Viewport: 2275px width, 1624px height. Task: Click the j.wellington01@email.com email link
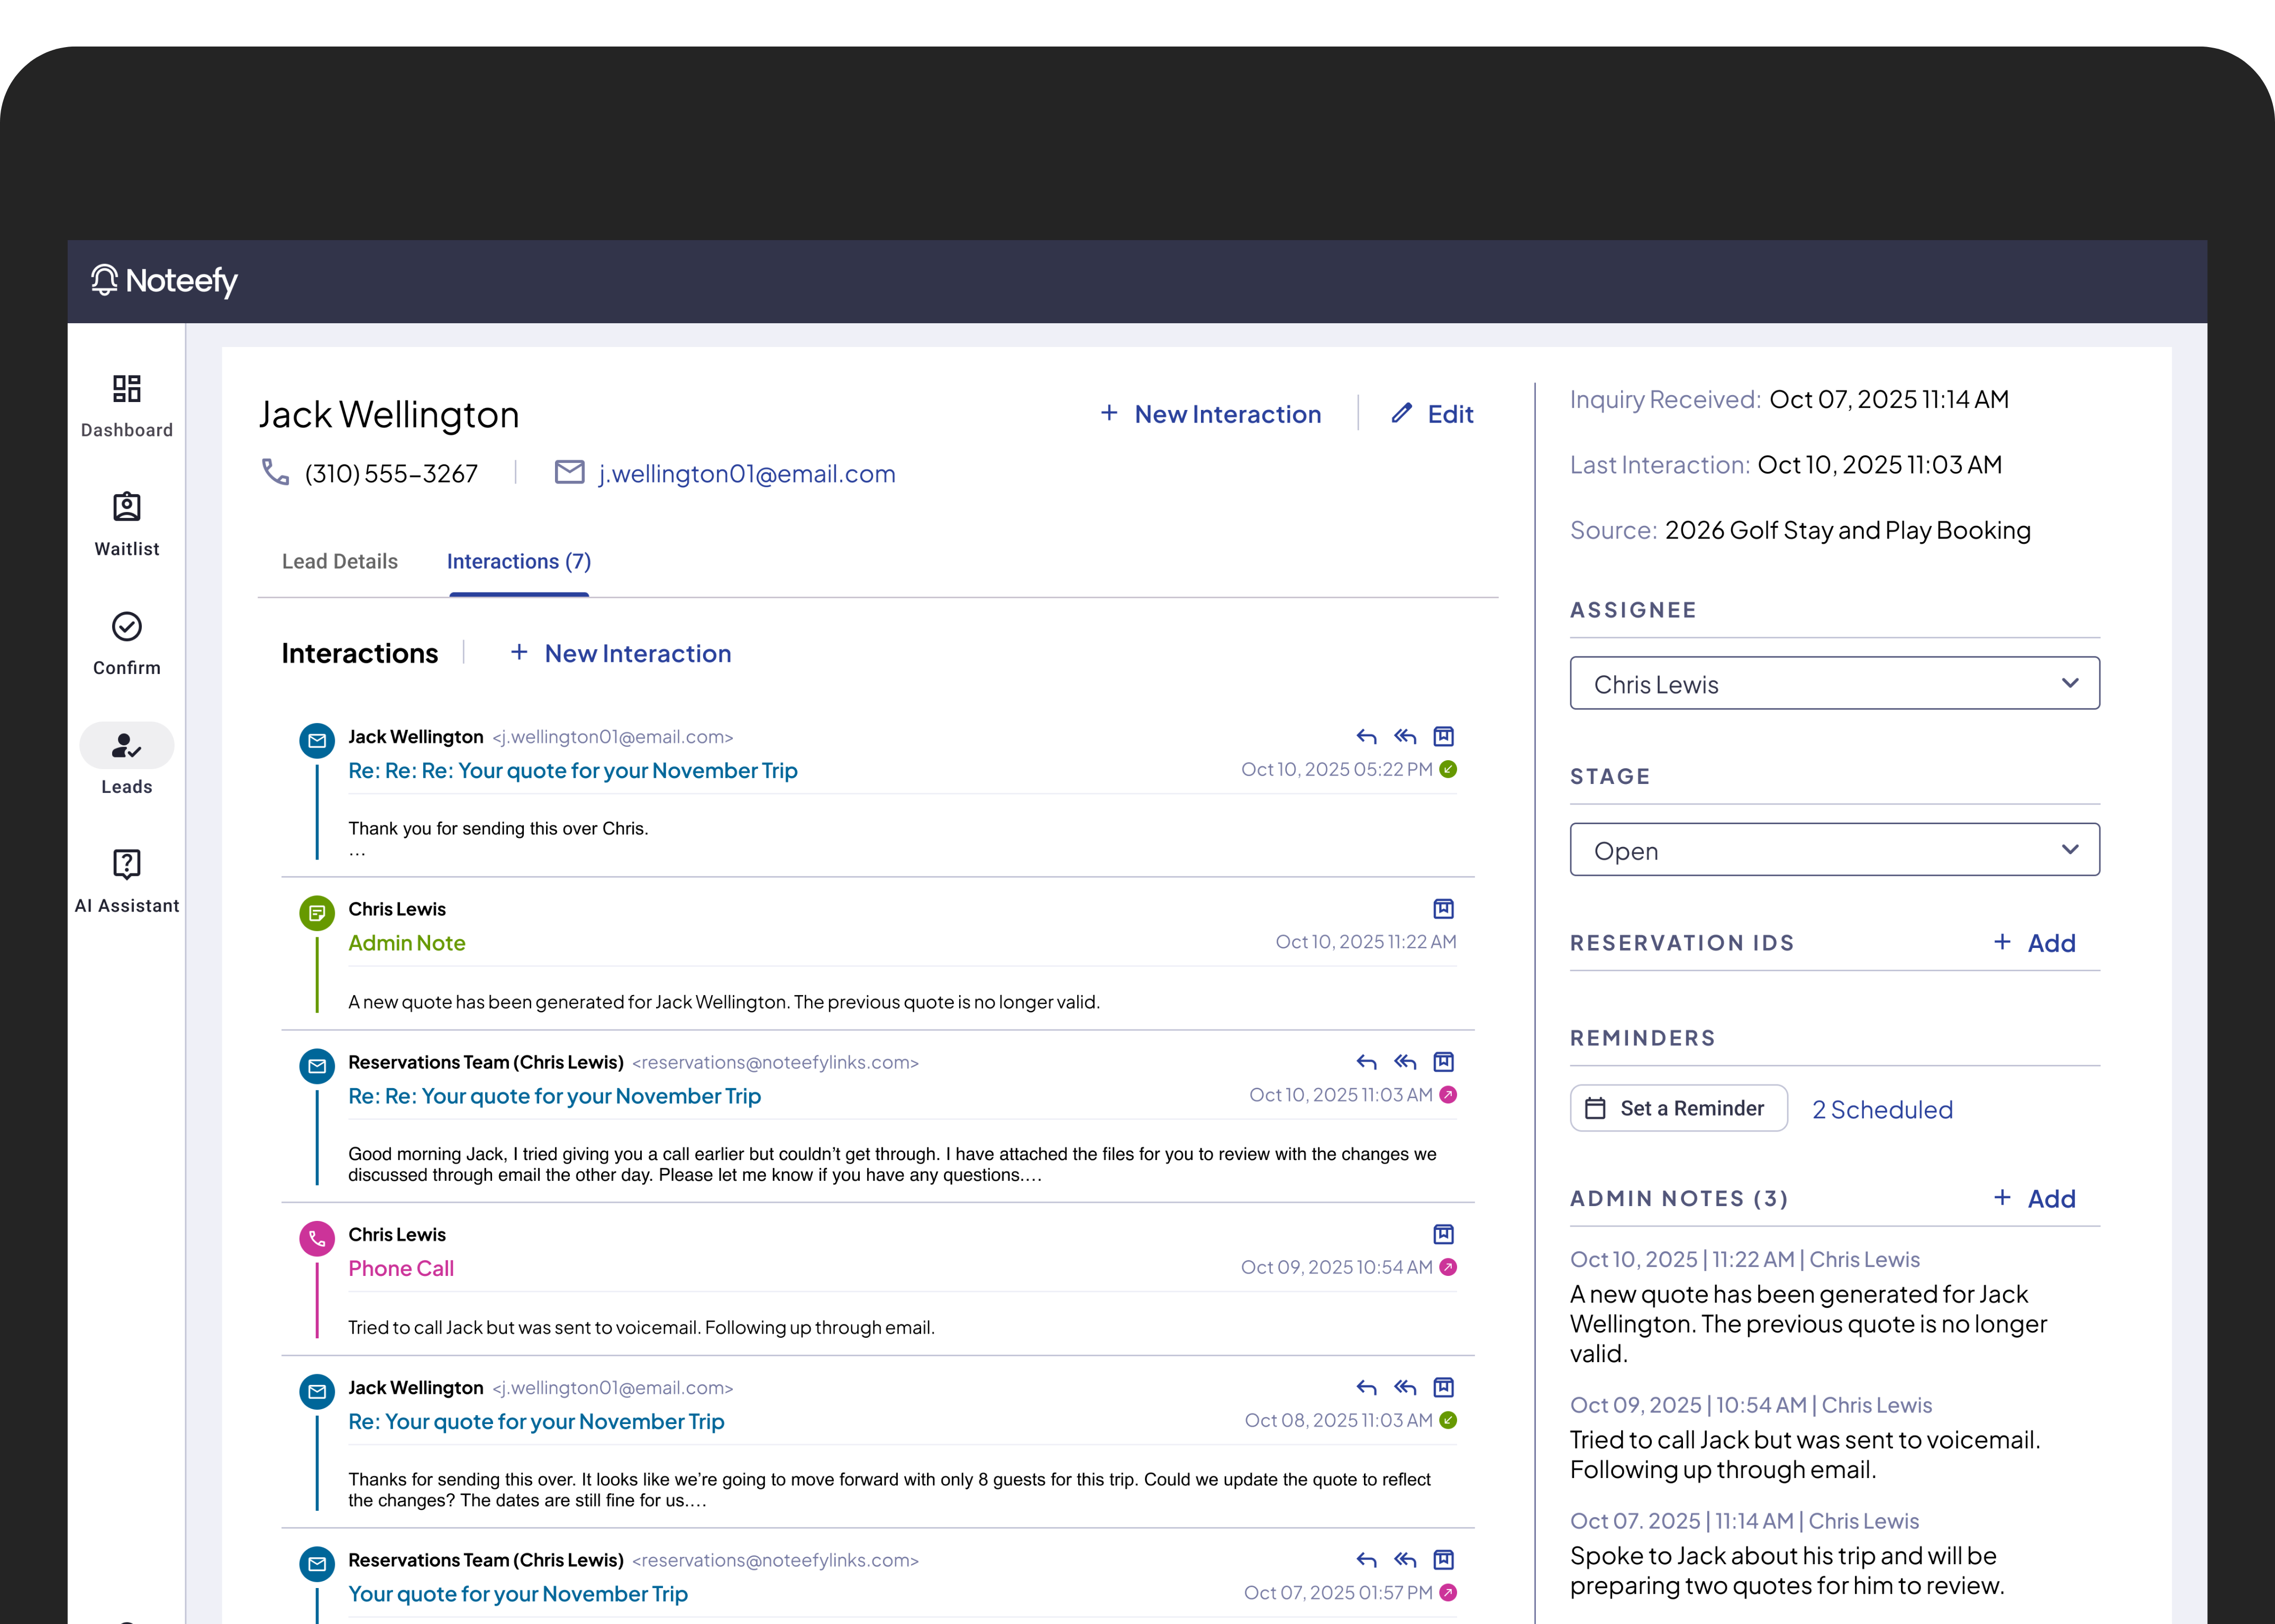pos(746,474)
